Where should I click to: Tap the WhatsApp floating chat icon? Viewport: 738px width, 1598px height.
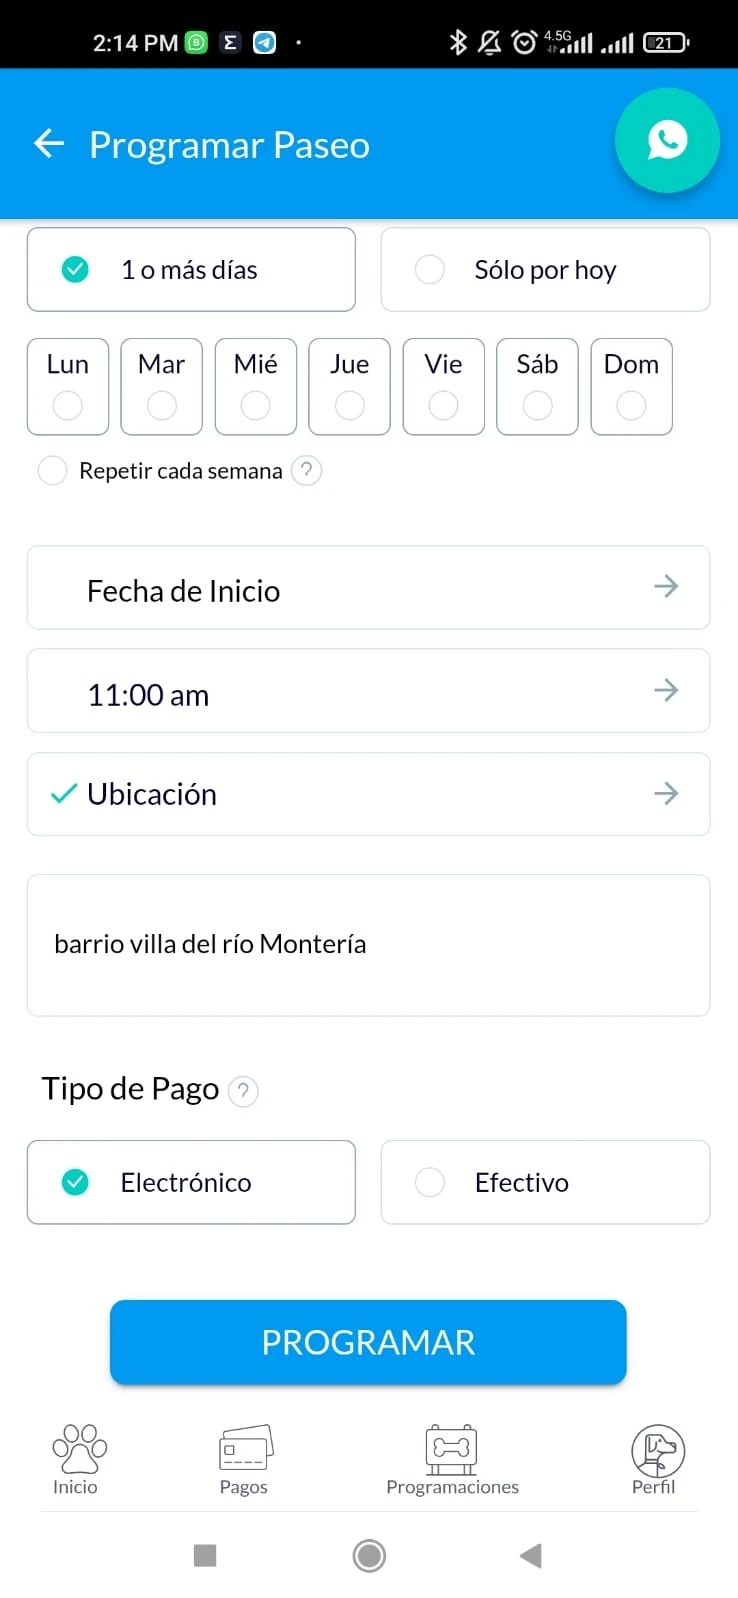tap(667, 140)
